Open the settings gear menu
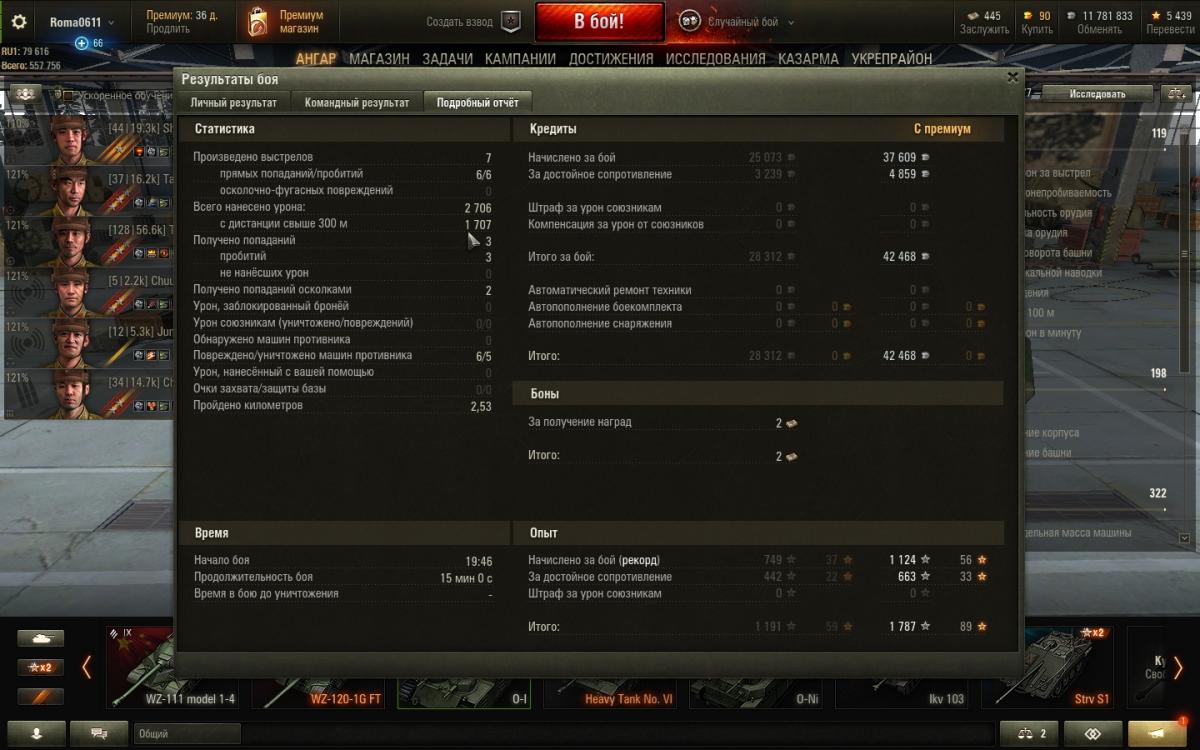 tap(18, 21)
